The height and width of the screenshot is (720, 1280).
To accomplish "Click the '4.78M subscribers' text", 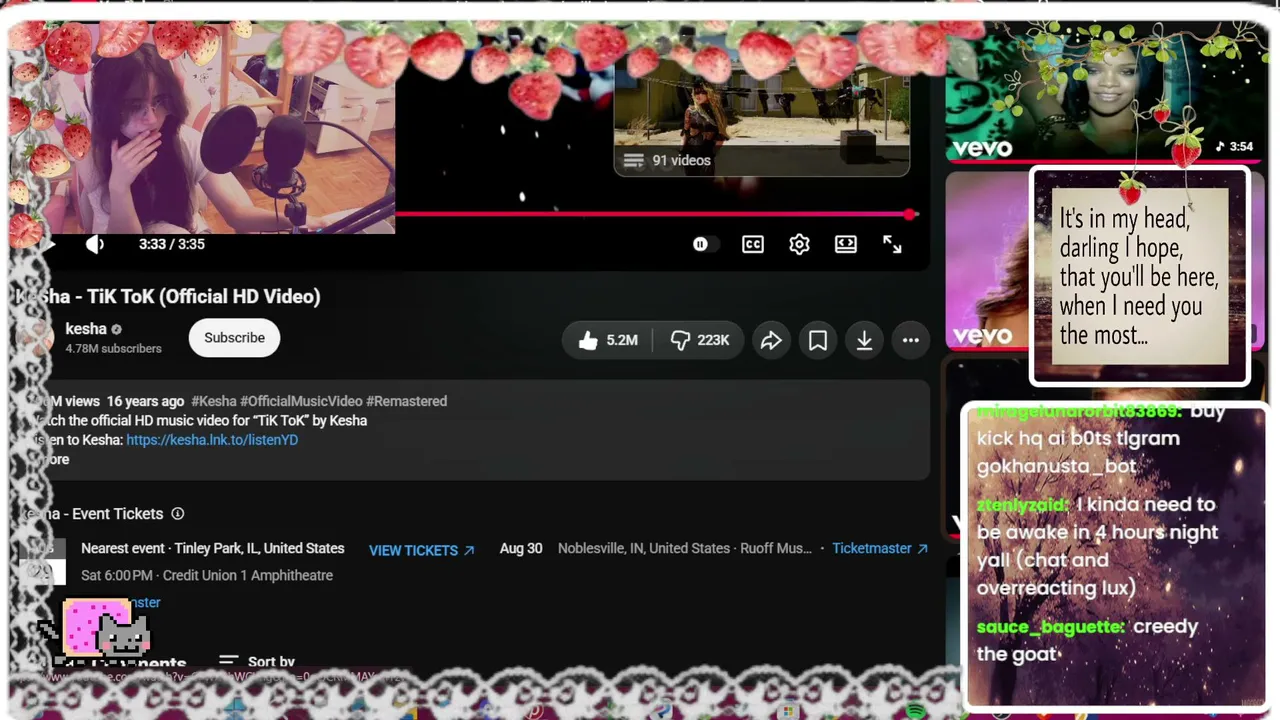I will [113, 349].
